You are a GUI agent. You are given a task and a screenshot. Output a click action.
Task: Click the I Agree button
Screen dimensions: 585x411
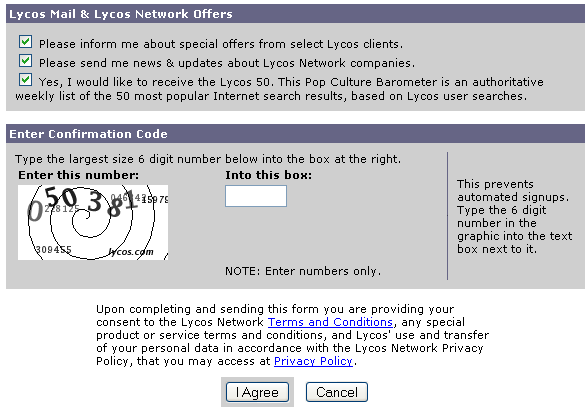[257, 392]
